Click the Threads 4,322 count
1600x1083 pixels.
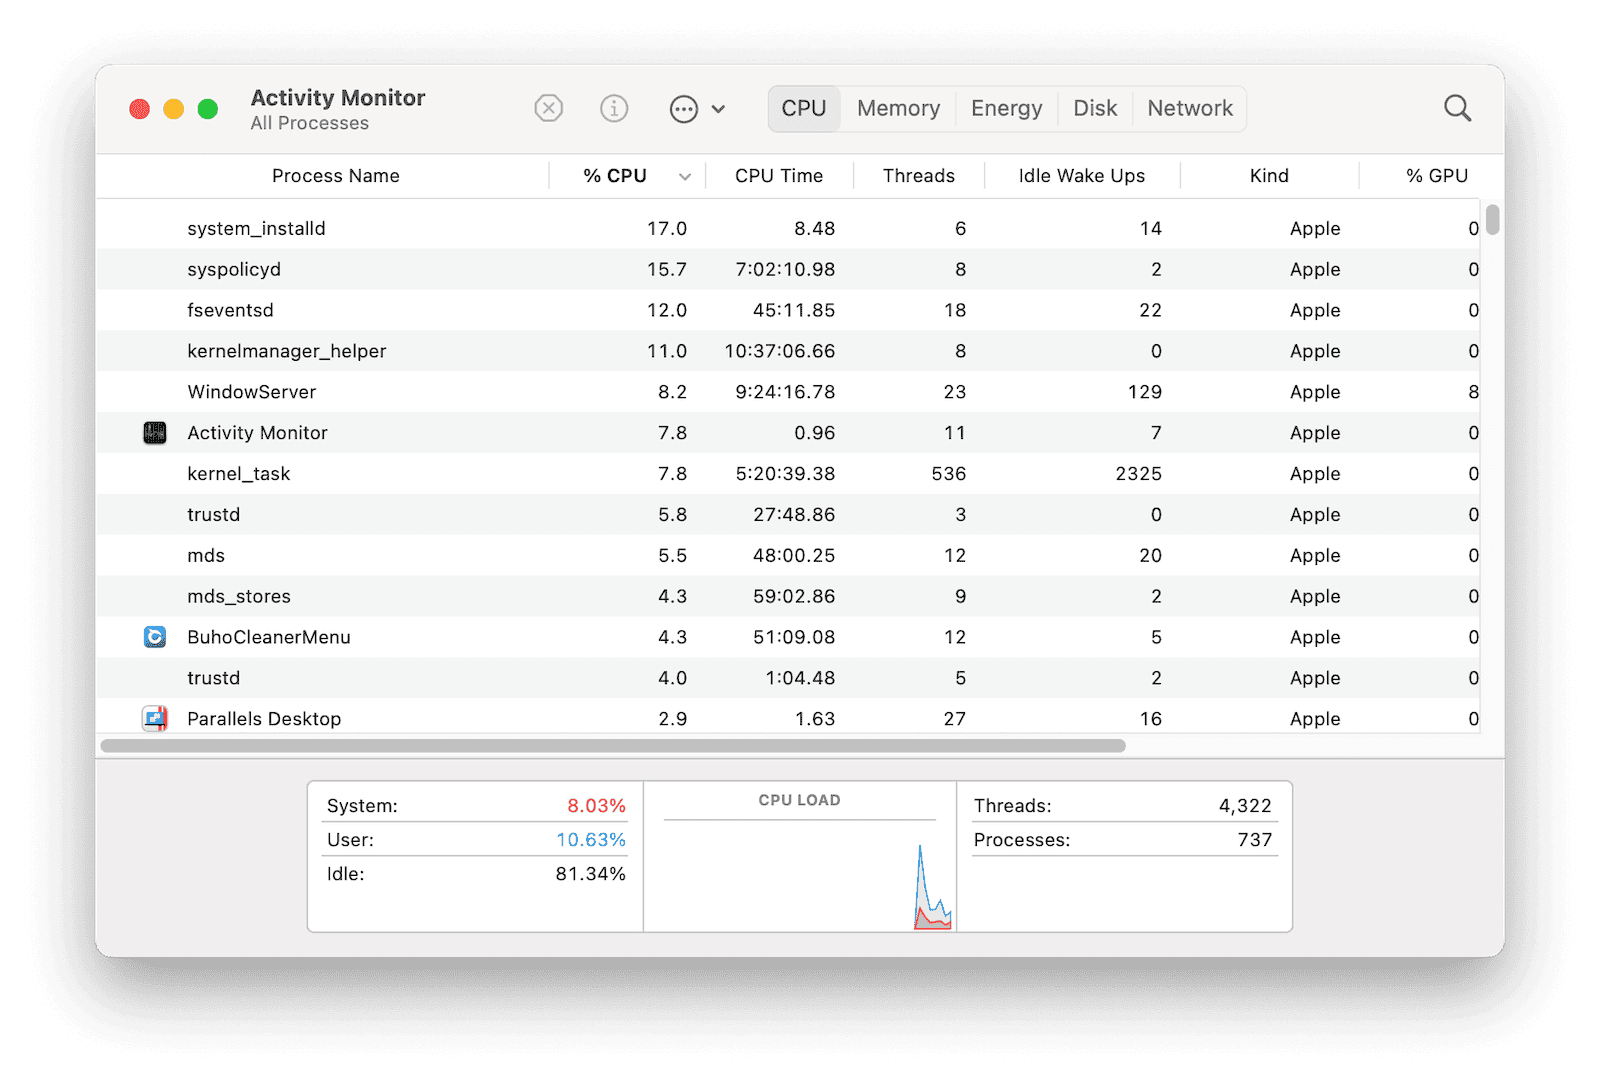1245,806
